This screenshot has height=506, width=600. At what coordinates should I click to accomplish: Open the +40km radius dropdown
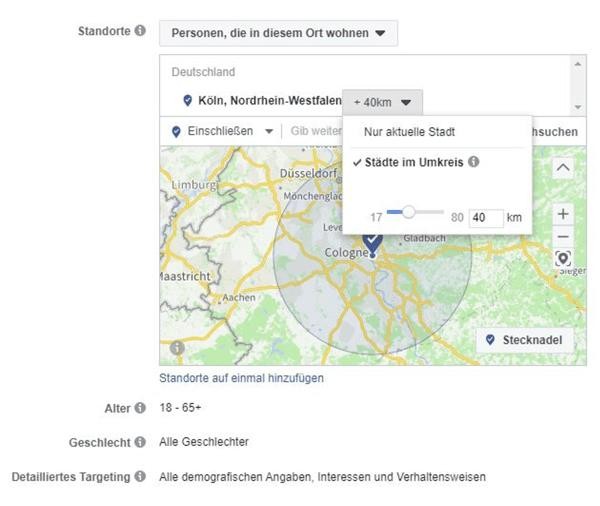coord(382,103)
